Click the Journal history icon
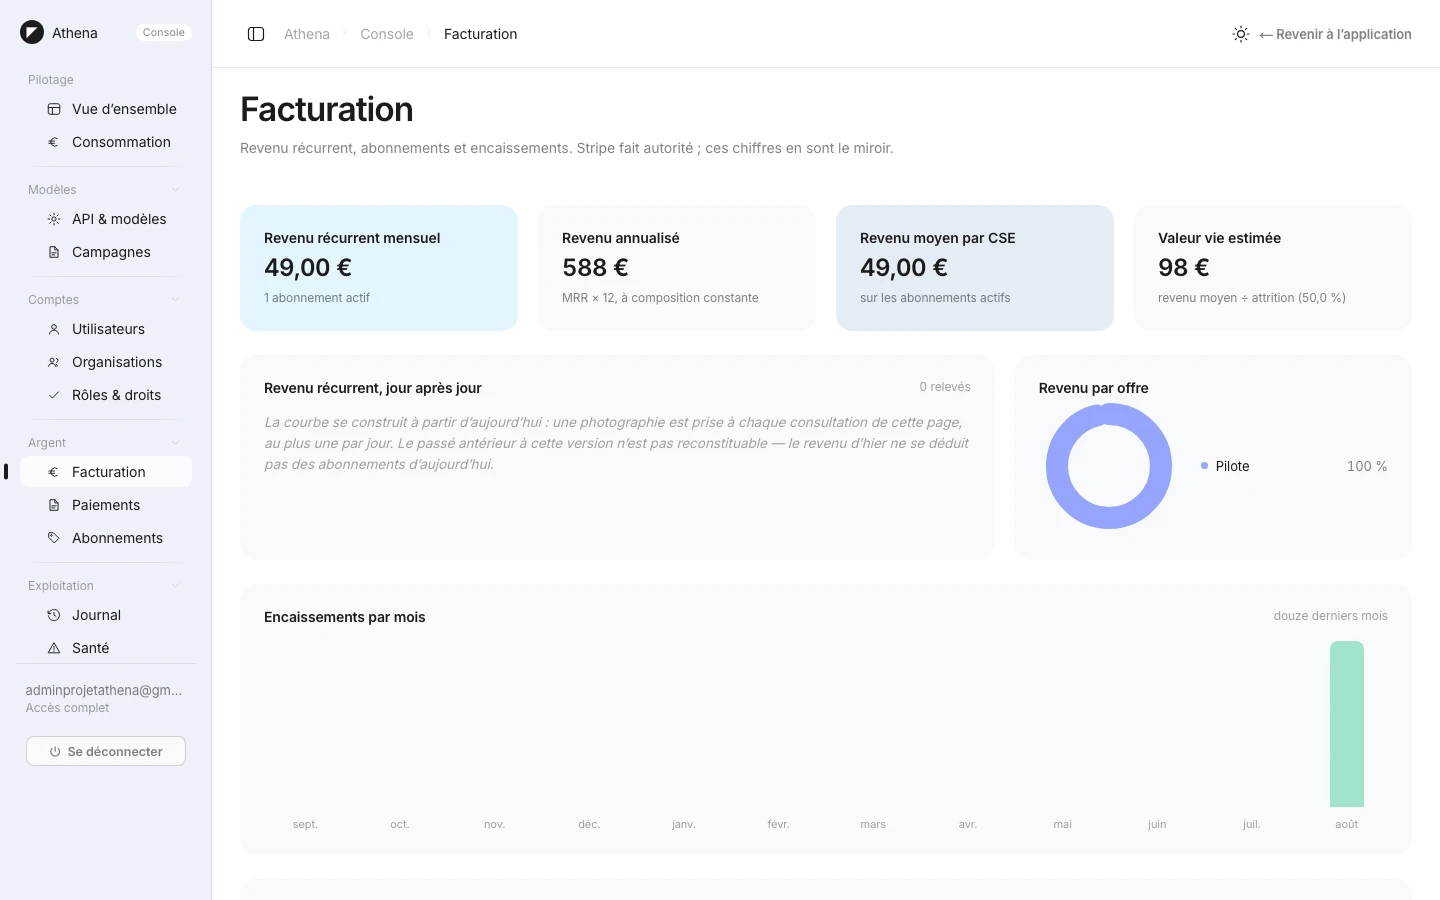1440x900 pixels. coord(54,615)
